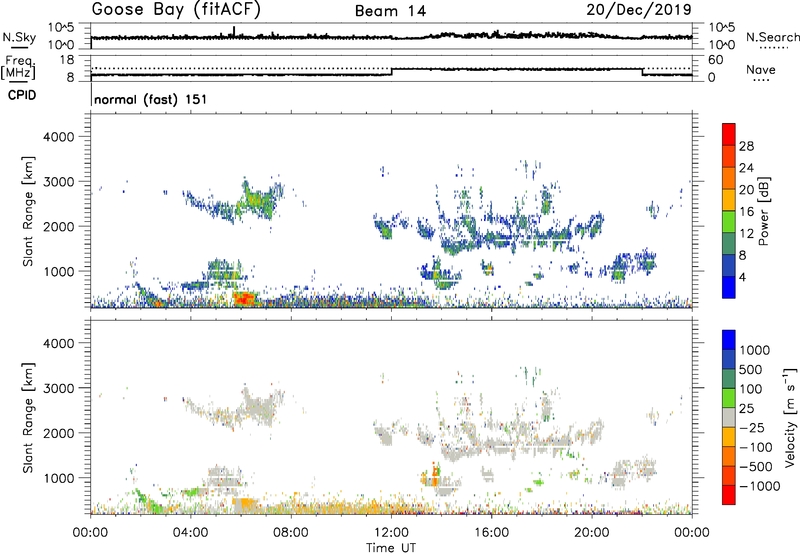Click the '2000' tick on velocity panel
The width and height of the screenshot is (800, 554).
pyautogui.click(x=59, y=433)
